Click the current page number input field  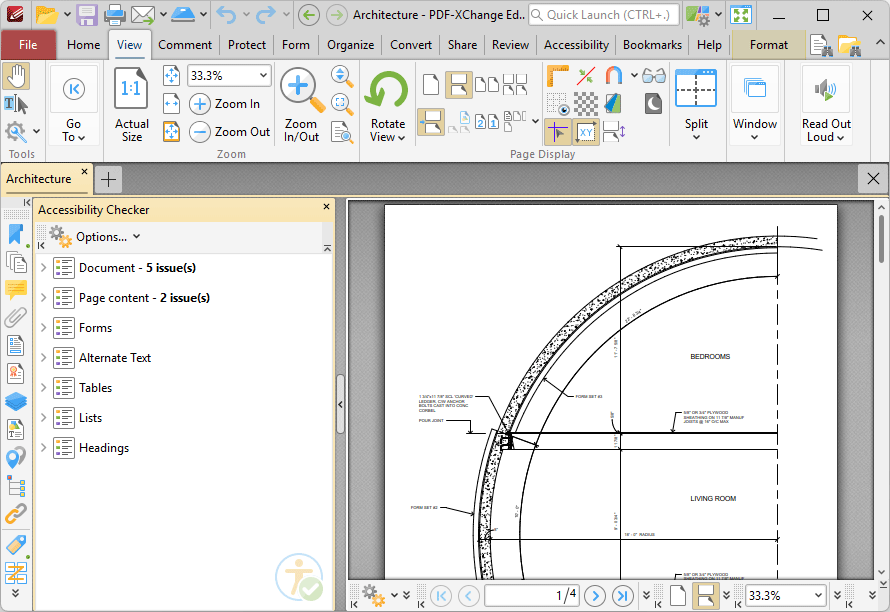(x=531, y=595)
